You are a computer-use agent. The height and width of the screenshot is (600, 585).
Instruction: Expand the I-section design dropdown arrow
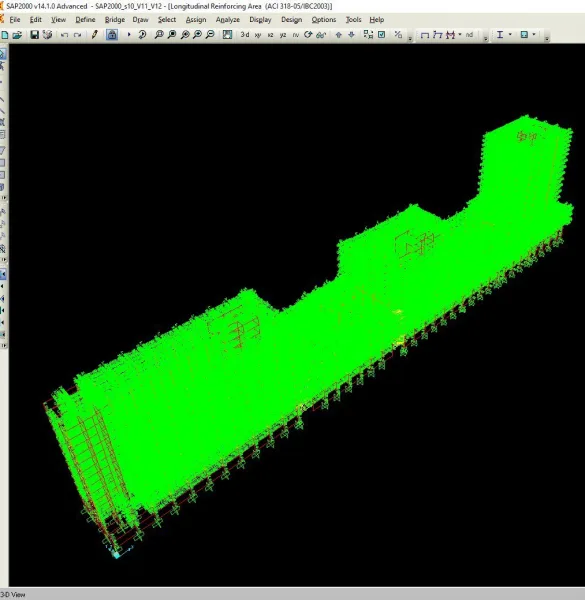tap(510, 34)
